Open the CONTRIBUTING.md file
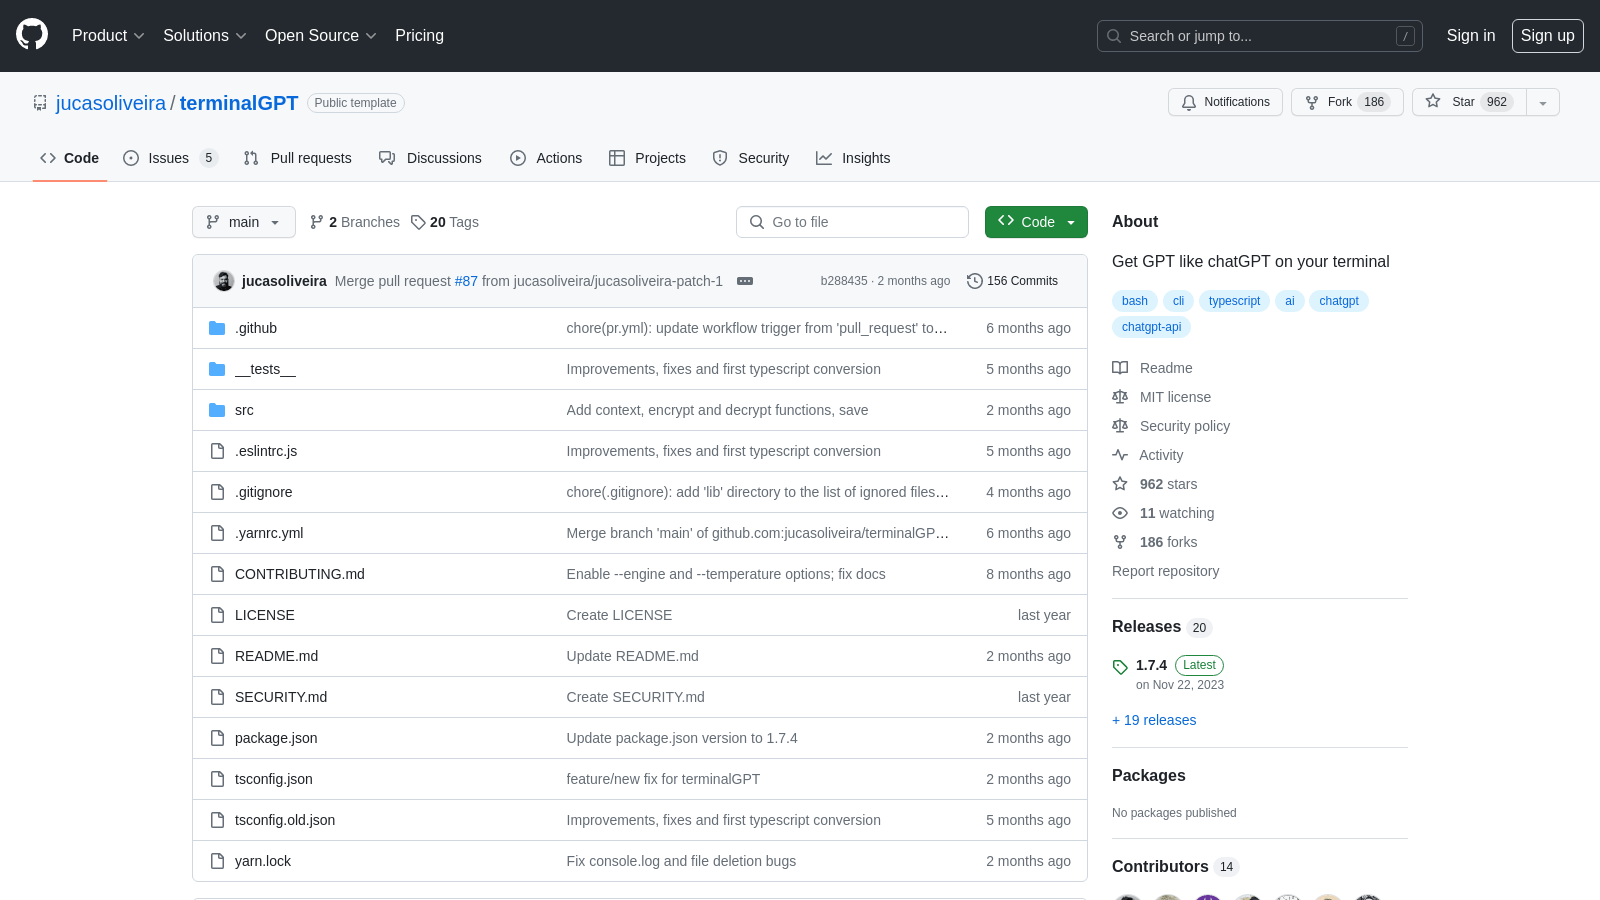This screenshot has height=900, width=1600. tap(300, 574)
